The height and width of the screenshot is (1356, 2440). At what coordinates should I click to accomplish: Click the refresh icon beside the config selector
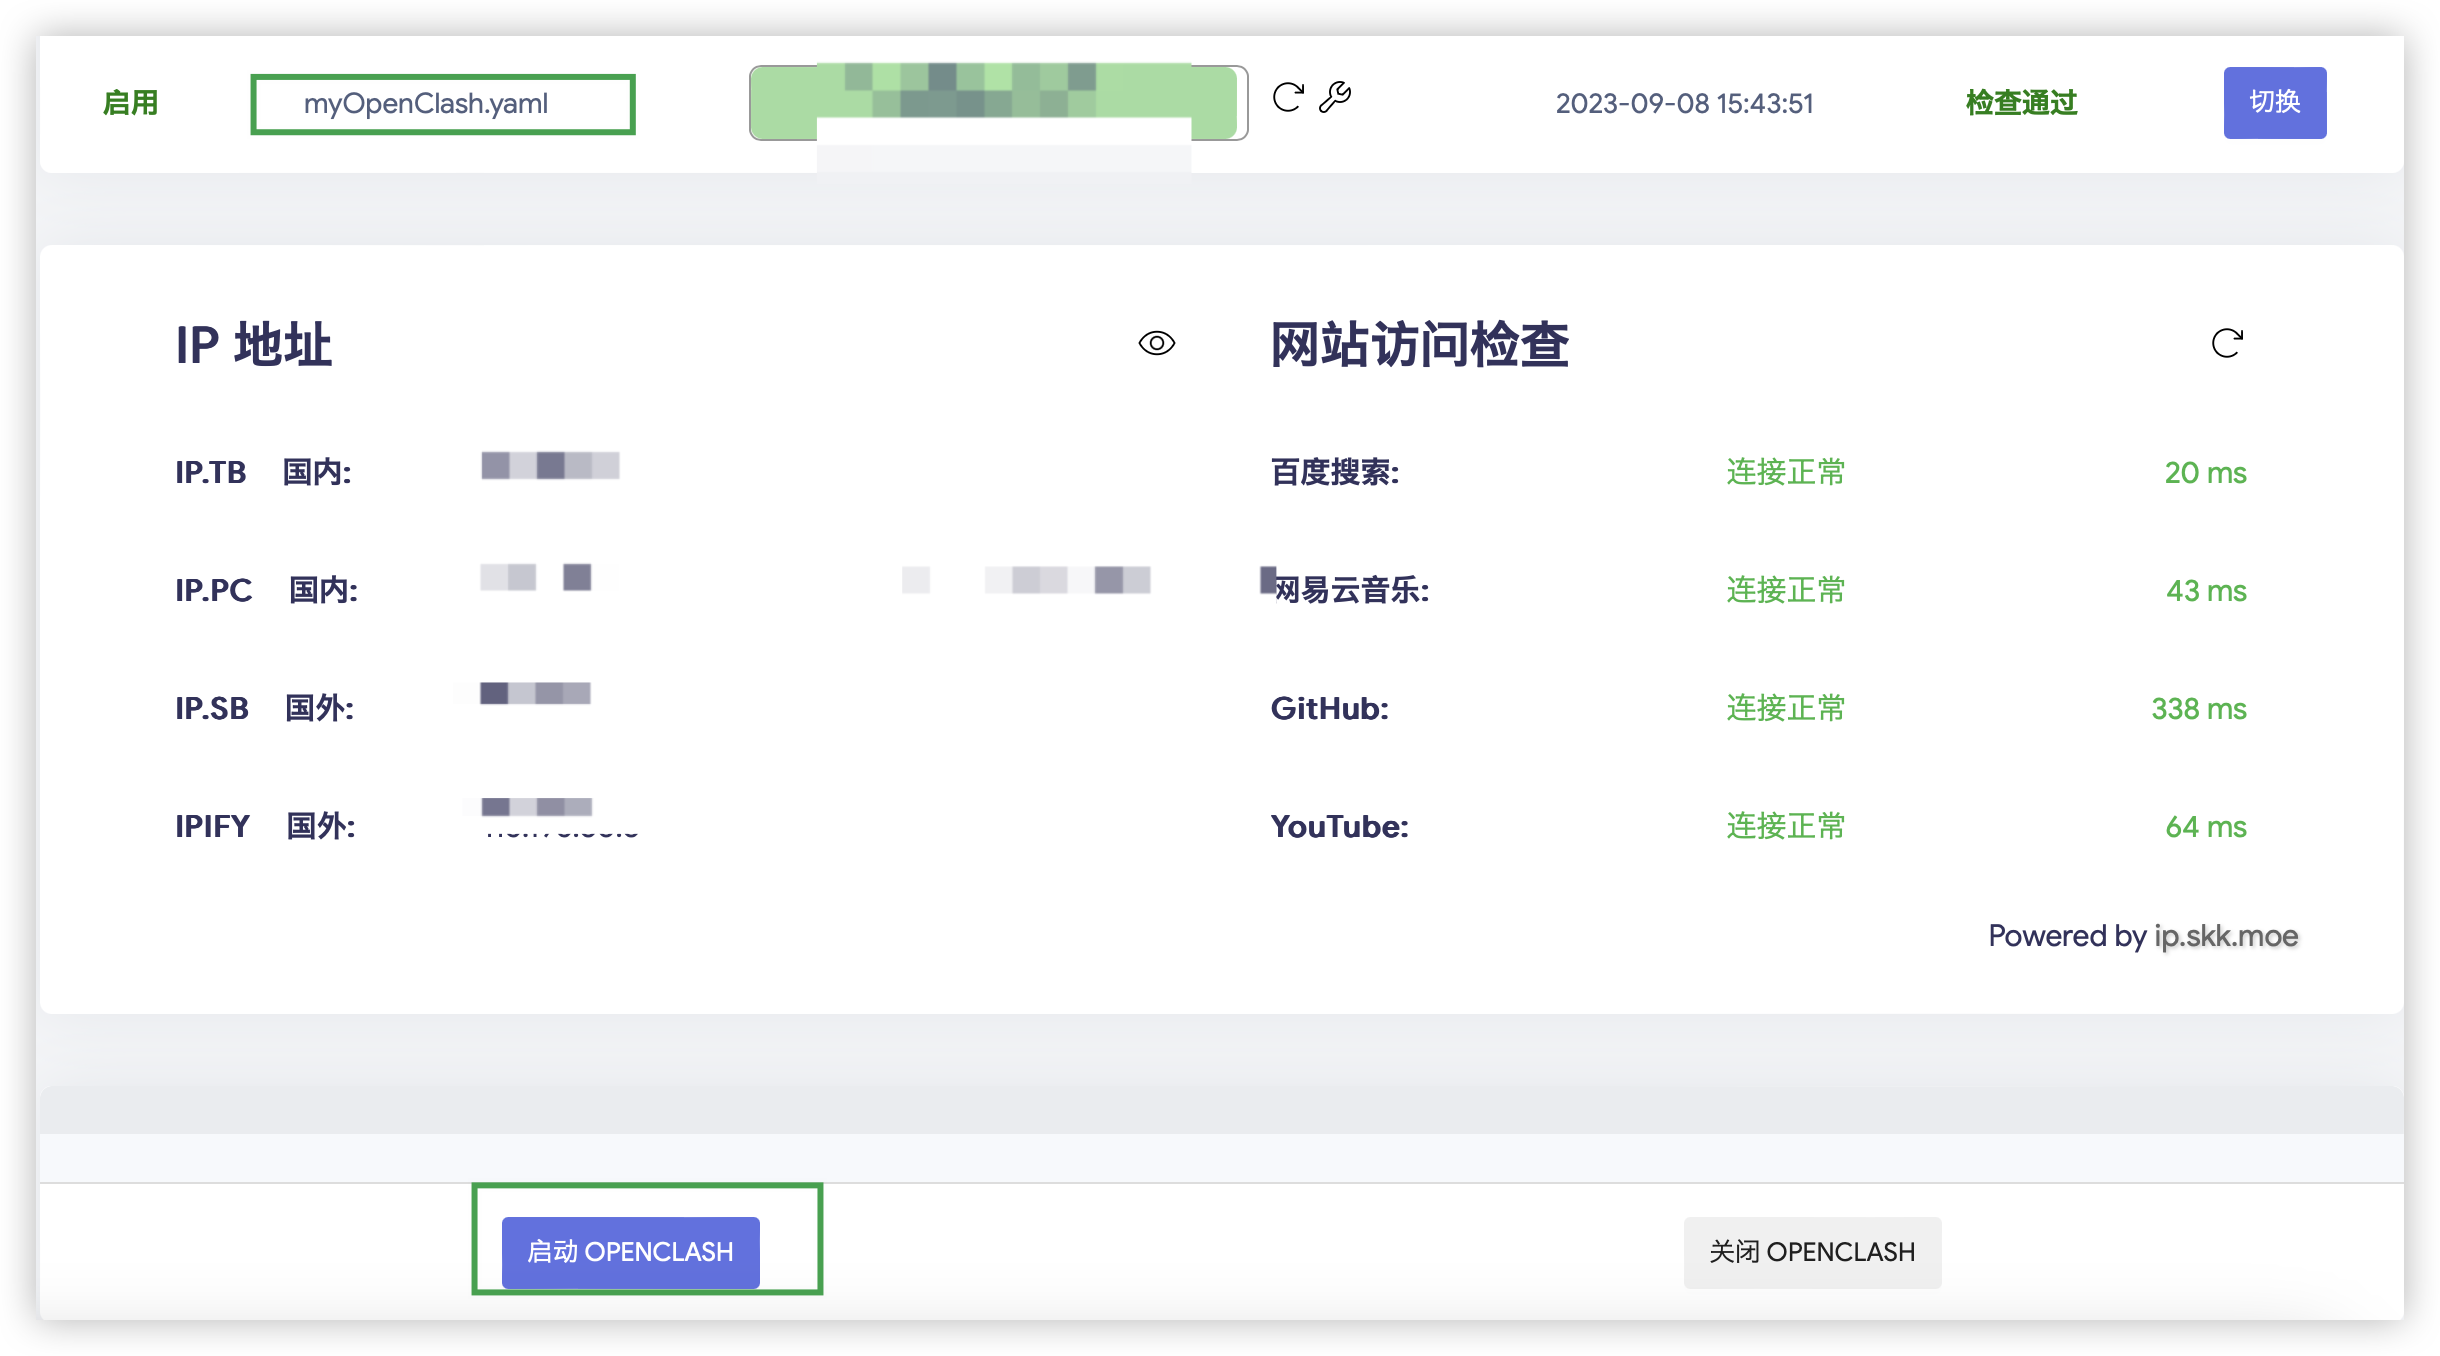[x=1288, y=97]
